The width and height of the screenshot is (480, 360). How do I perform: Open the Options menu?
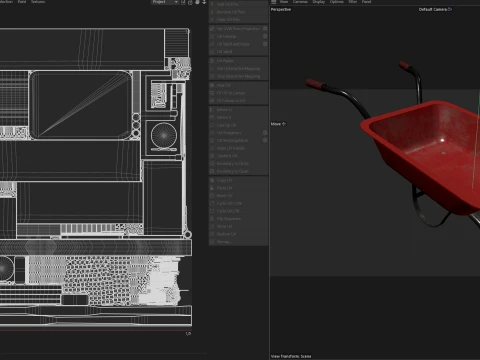coord(337,2)
